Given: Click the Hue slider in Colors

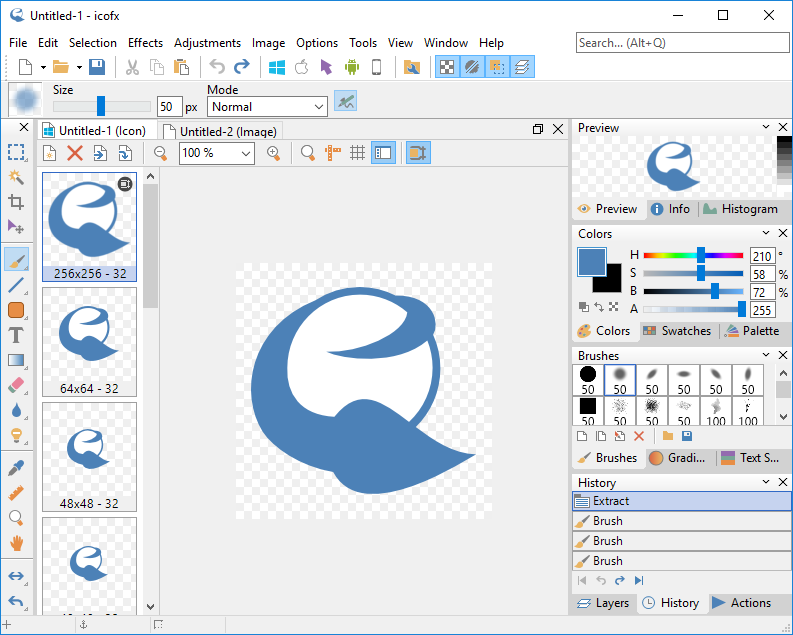Looking at the screenshot, I should coord(692,256).
